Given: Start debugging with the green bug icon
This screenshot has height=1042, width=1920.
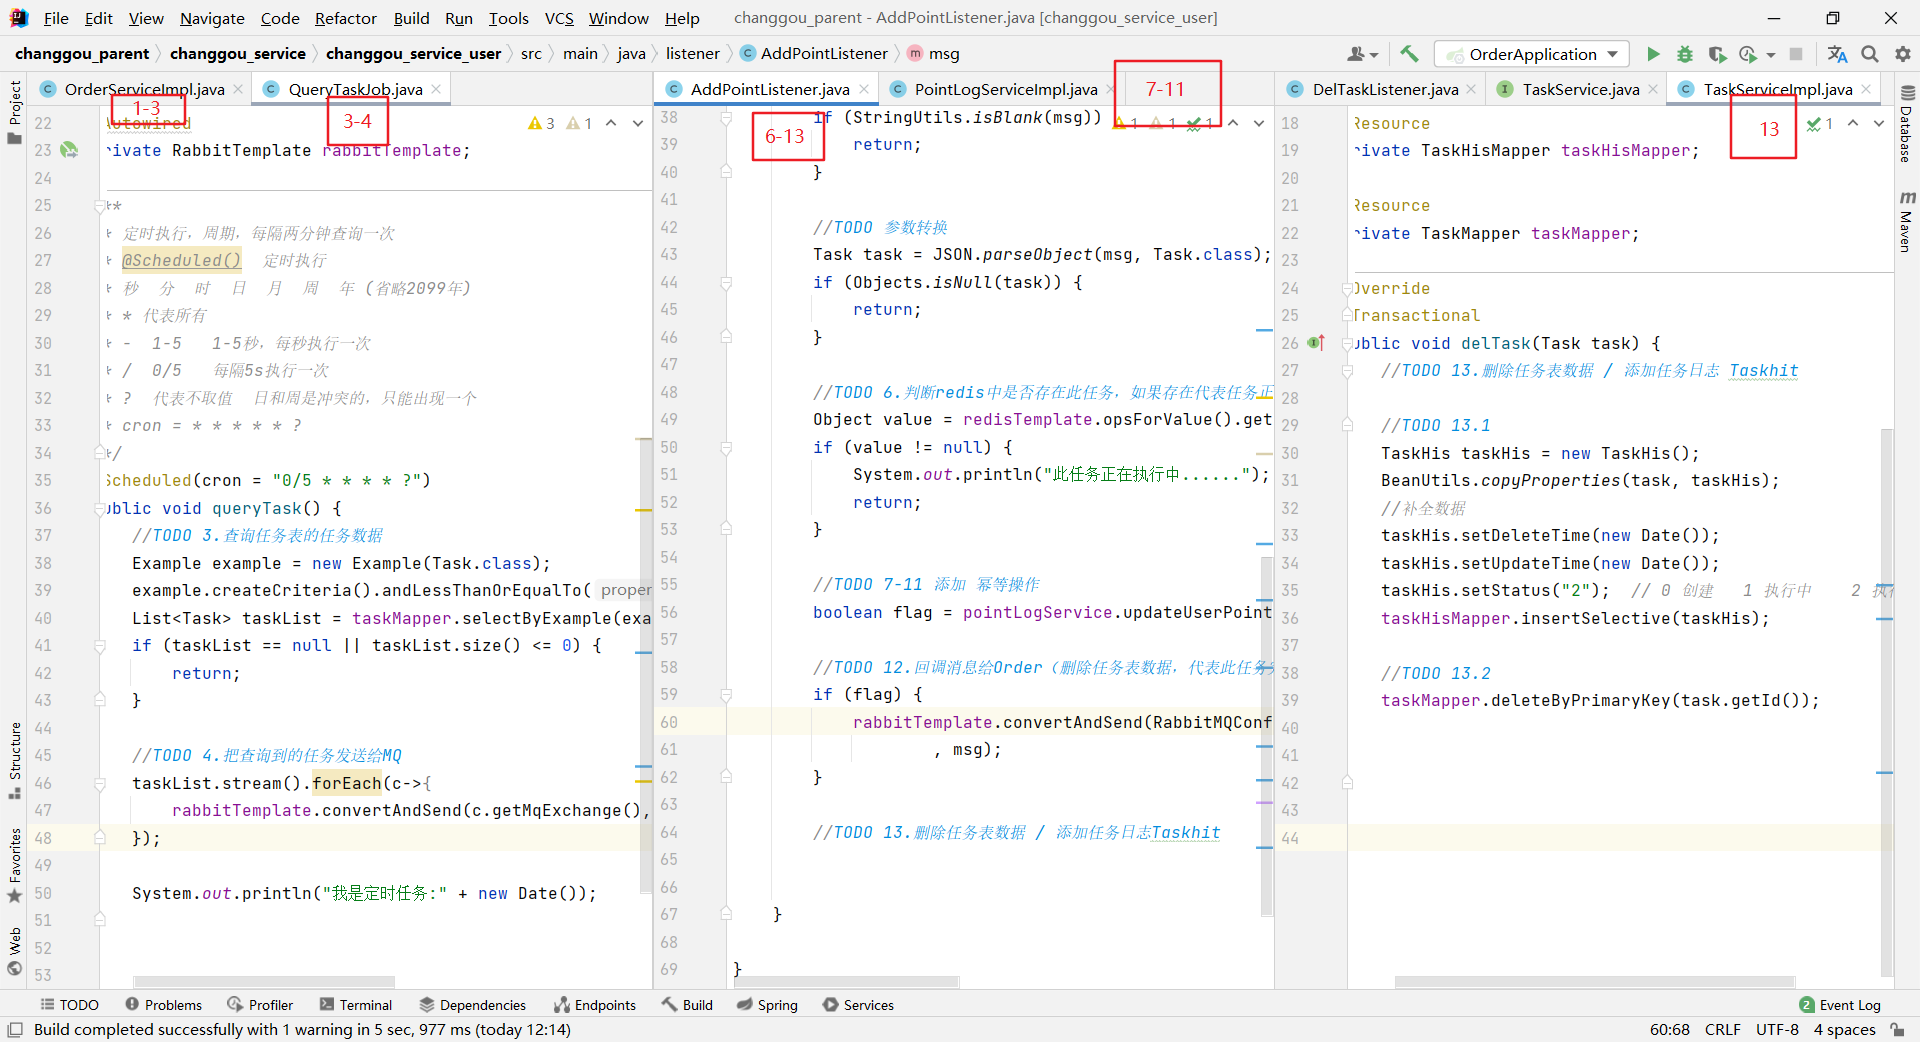Looking at the screenshot, I should 1685,54.
